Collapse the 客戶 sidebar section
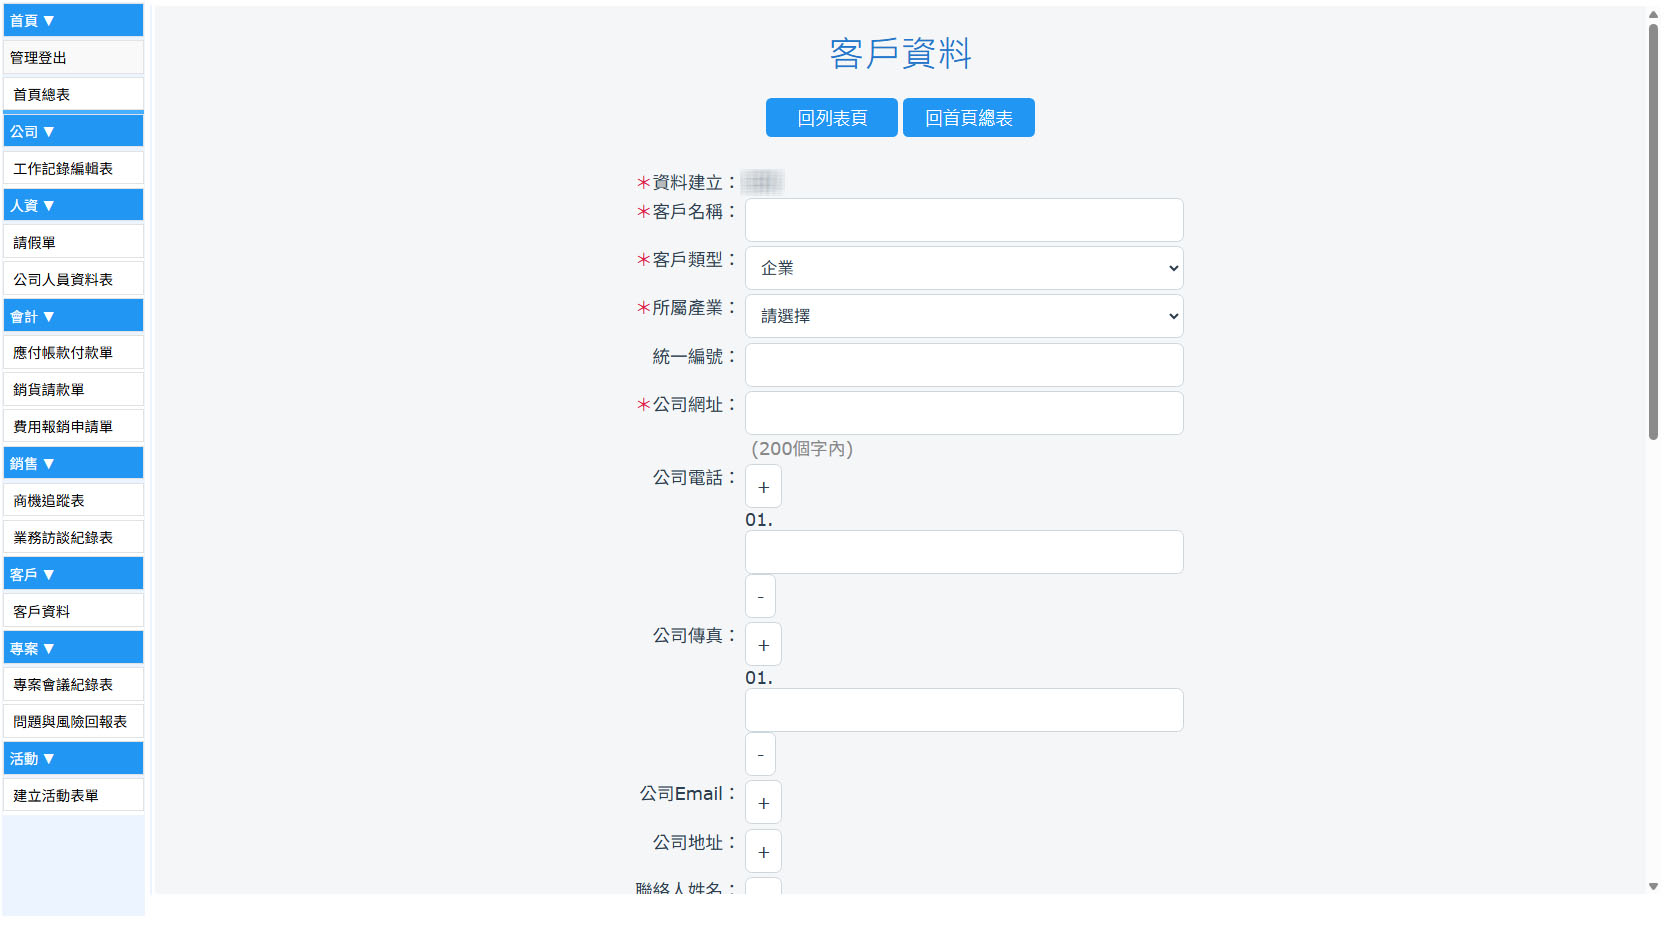This screenshot has height=937, width=1667. point(73,574)
